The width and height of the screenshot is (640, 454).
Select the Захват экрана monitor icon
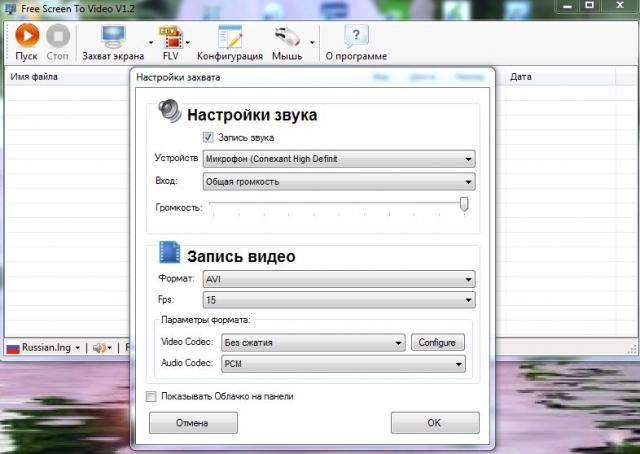(x=113, y=37)
